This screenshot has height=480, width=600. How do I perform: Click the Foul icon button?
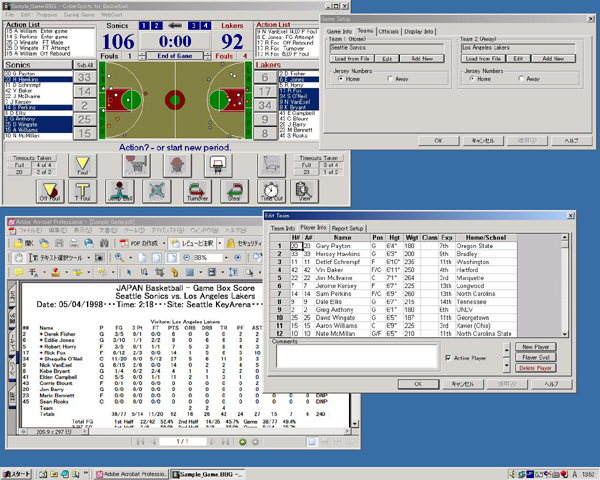84,165
